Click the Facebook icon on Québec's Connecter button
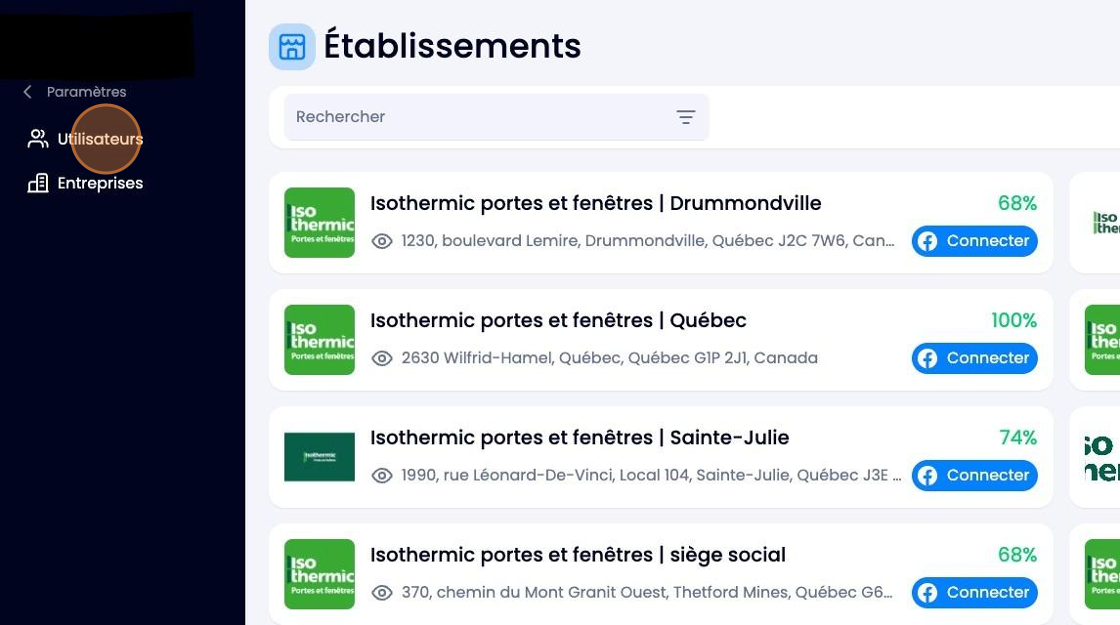 point(928,358)
